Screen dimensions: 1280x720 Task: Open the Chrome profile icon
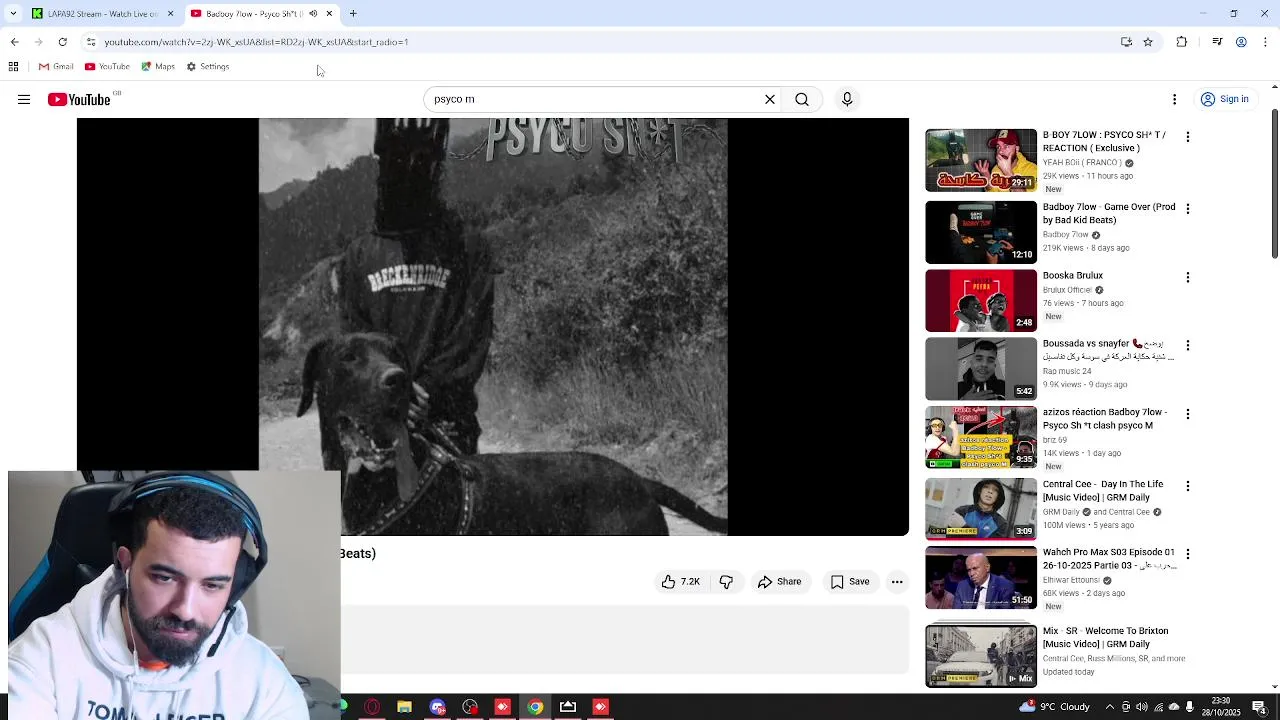(1241, 42)
